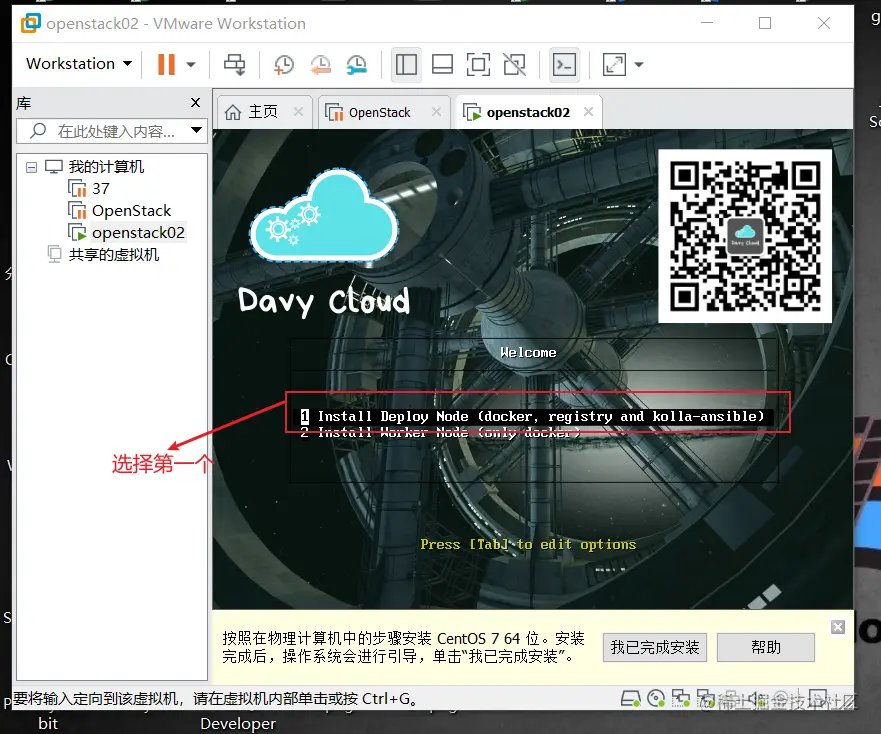
Task: Send Ctrl+Alt+Del to the virtual machine
Action: click(234, 64)
